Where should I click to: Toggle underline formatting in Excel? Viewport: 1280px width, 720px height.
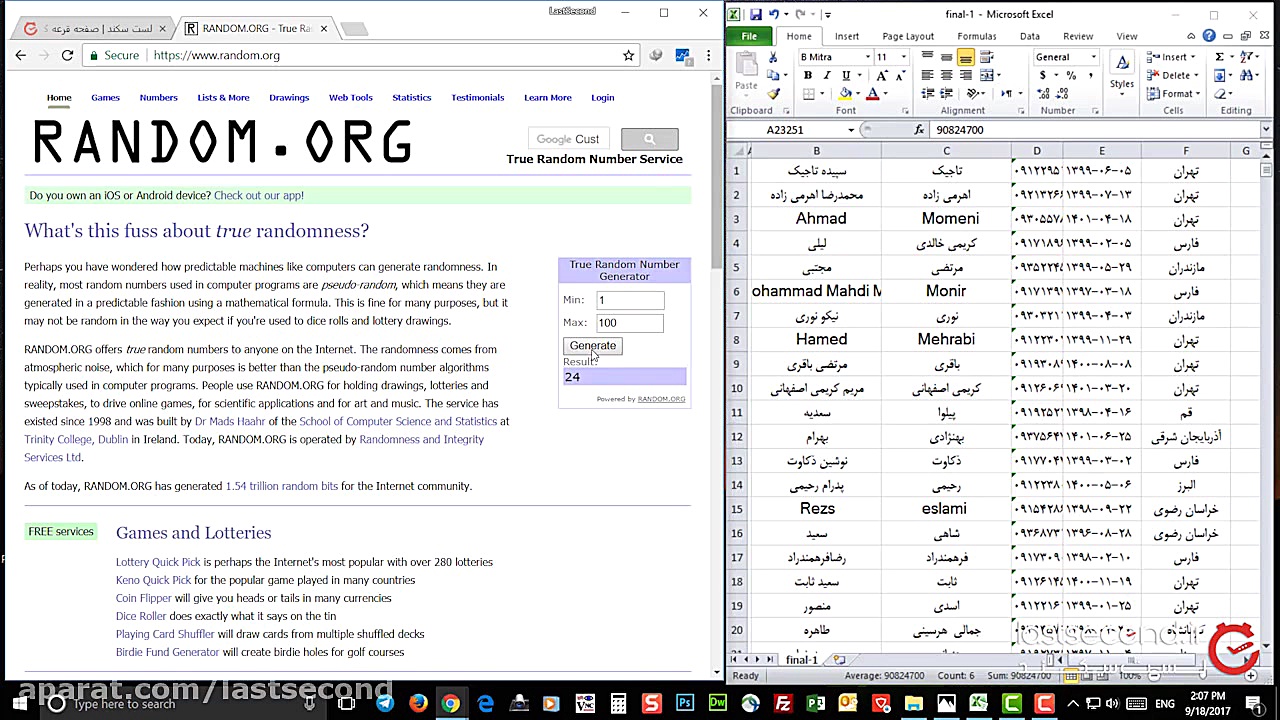click(845, 76)
